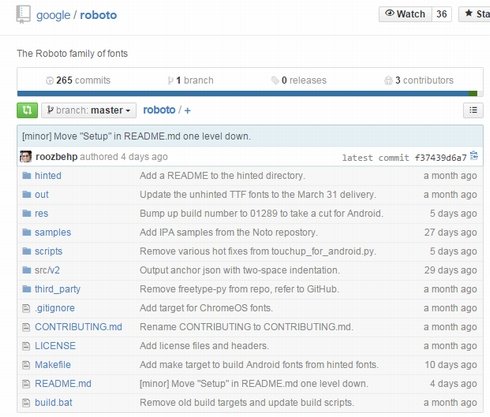The height and width of the screenshot is (417, 490).
Task: Open the file list view options icon
Action: tap(473, 110)
